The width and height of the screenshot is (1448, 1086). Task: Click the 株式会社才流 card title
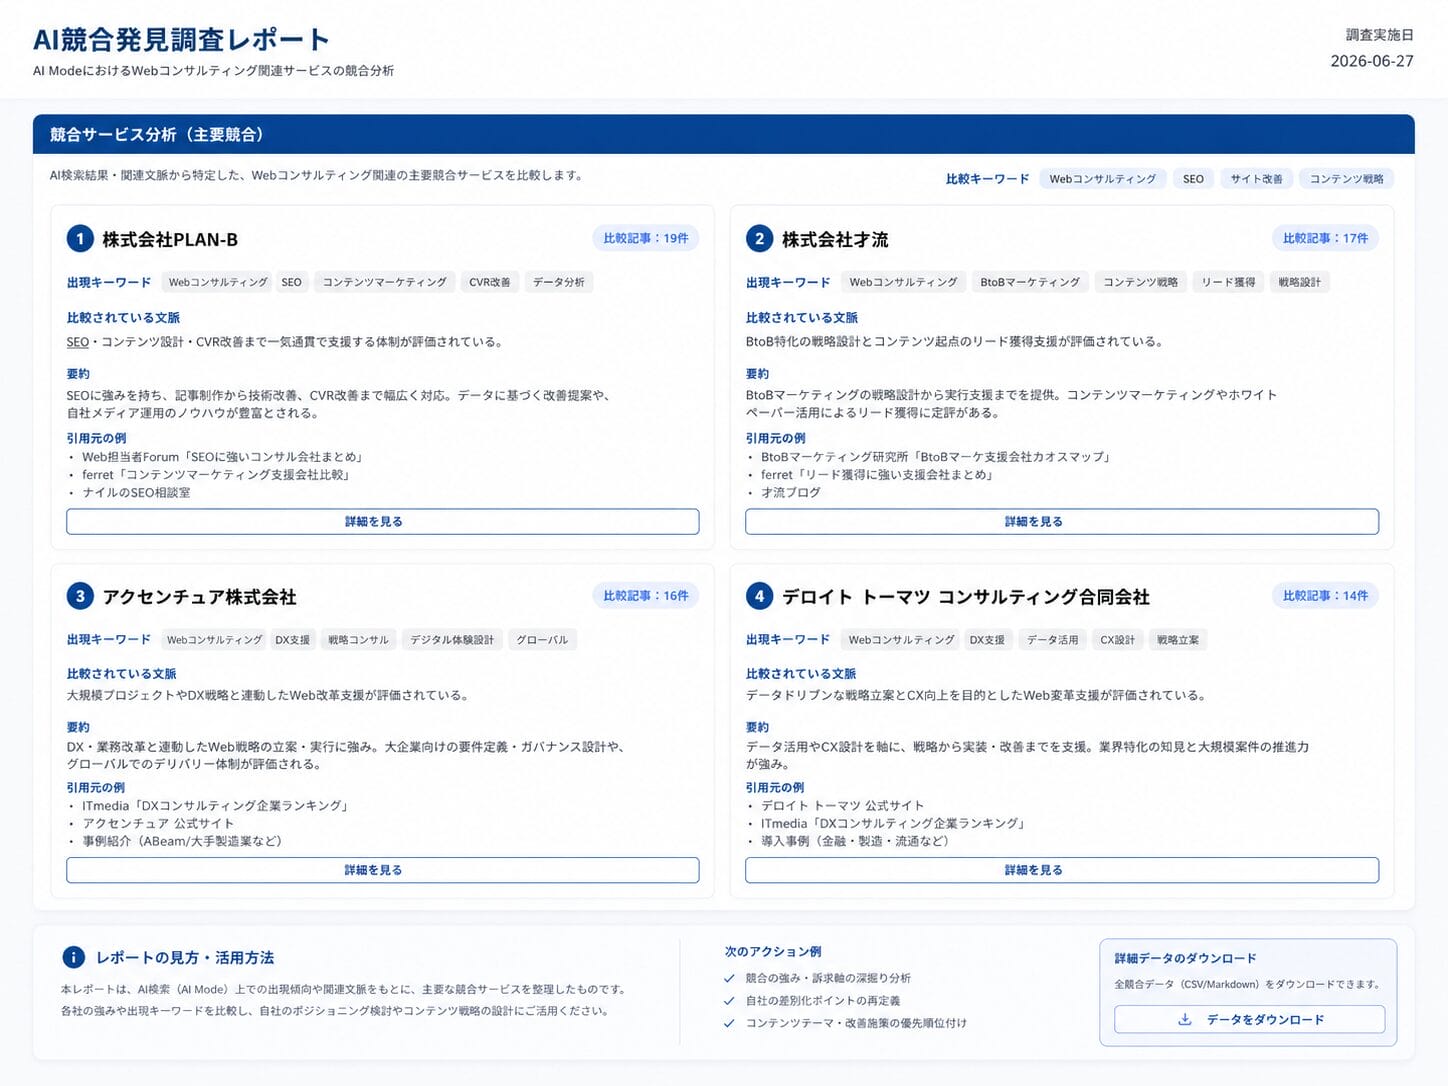[x=835, y=239]
